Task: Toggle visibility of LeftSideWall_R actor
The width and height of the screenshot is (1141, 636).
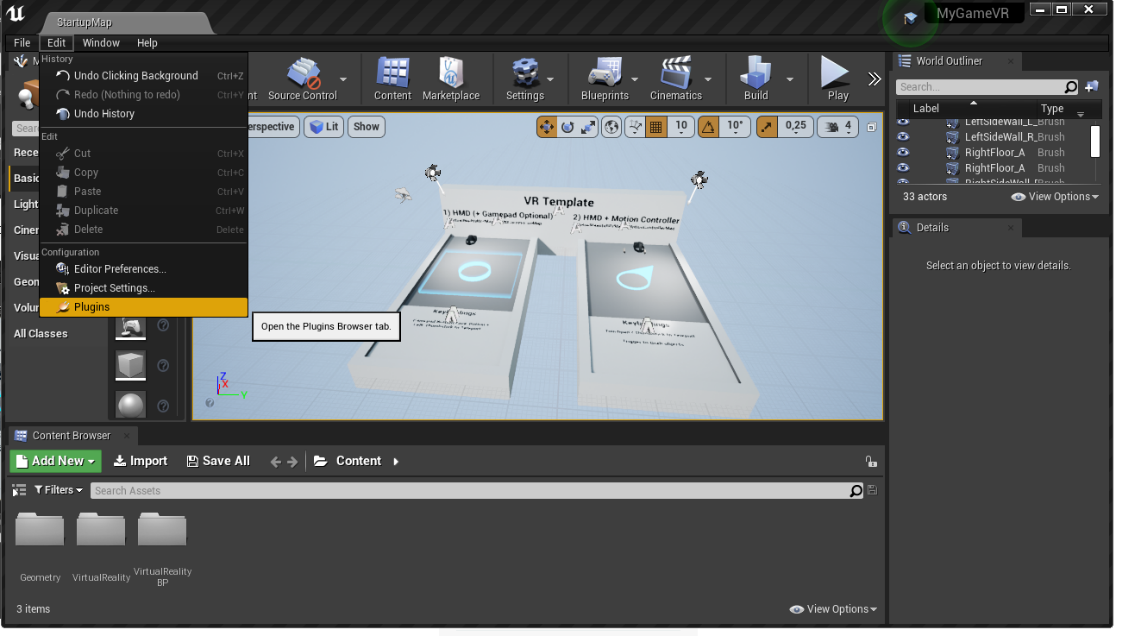Action: tap(903, 137)
